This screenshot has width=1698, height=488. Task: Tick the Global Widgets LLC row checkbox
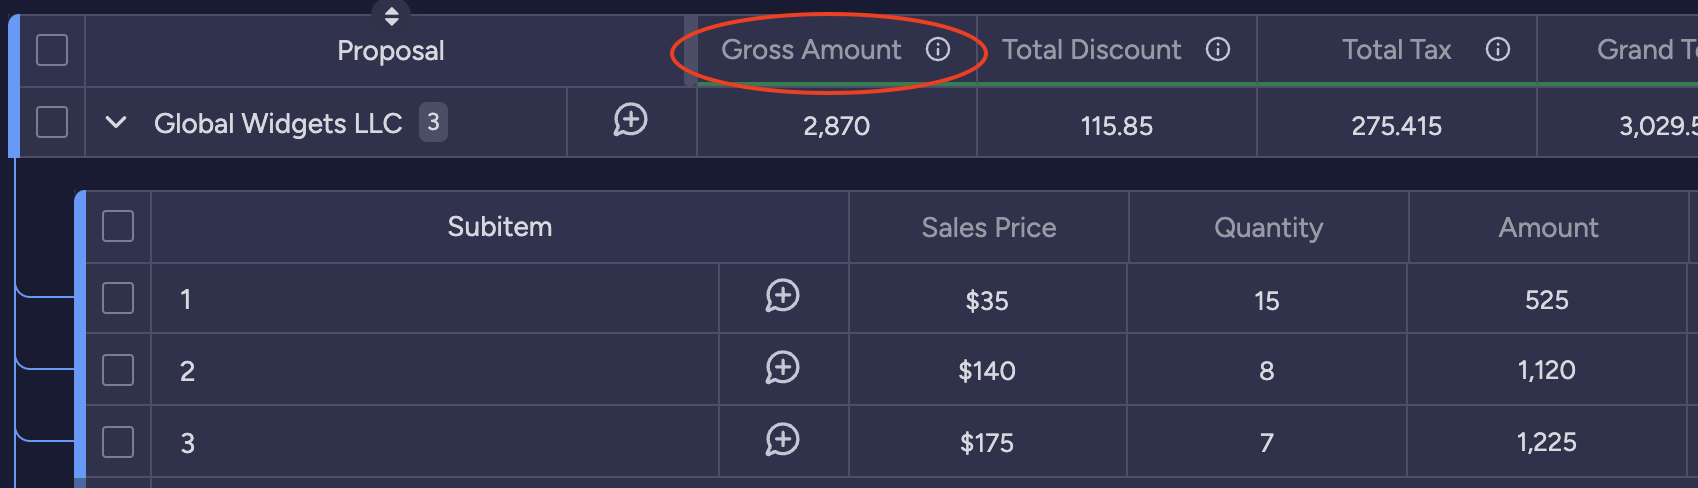(x=52, y=122)
